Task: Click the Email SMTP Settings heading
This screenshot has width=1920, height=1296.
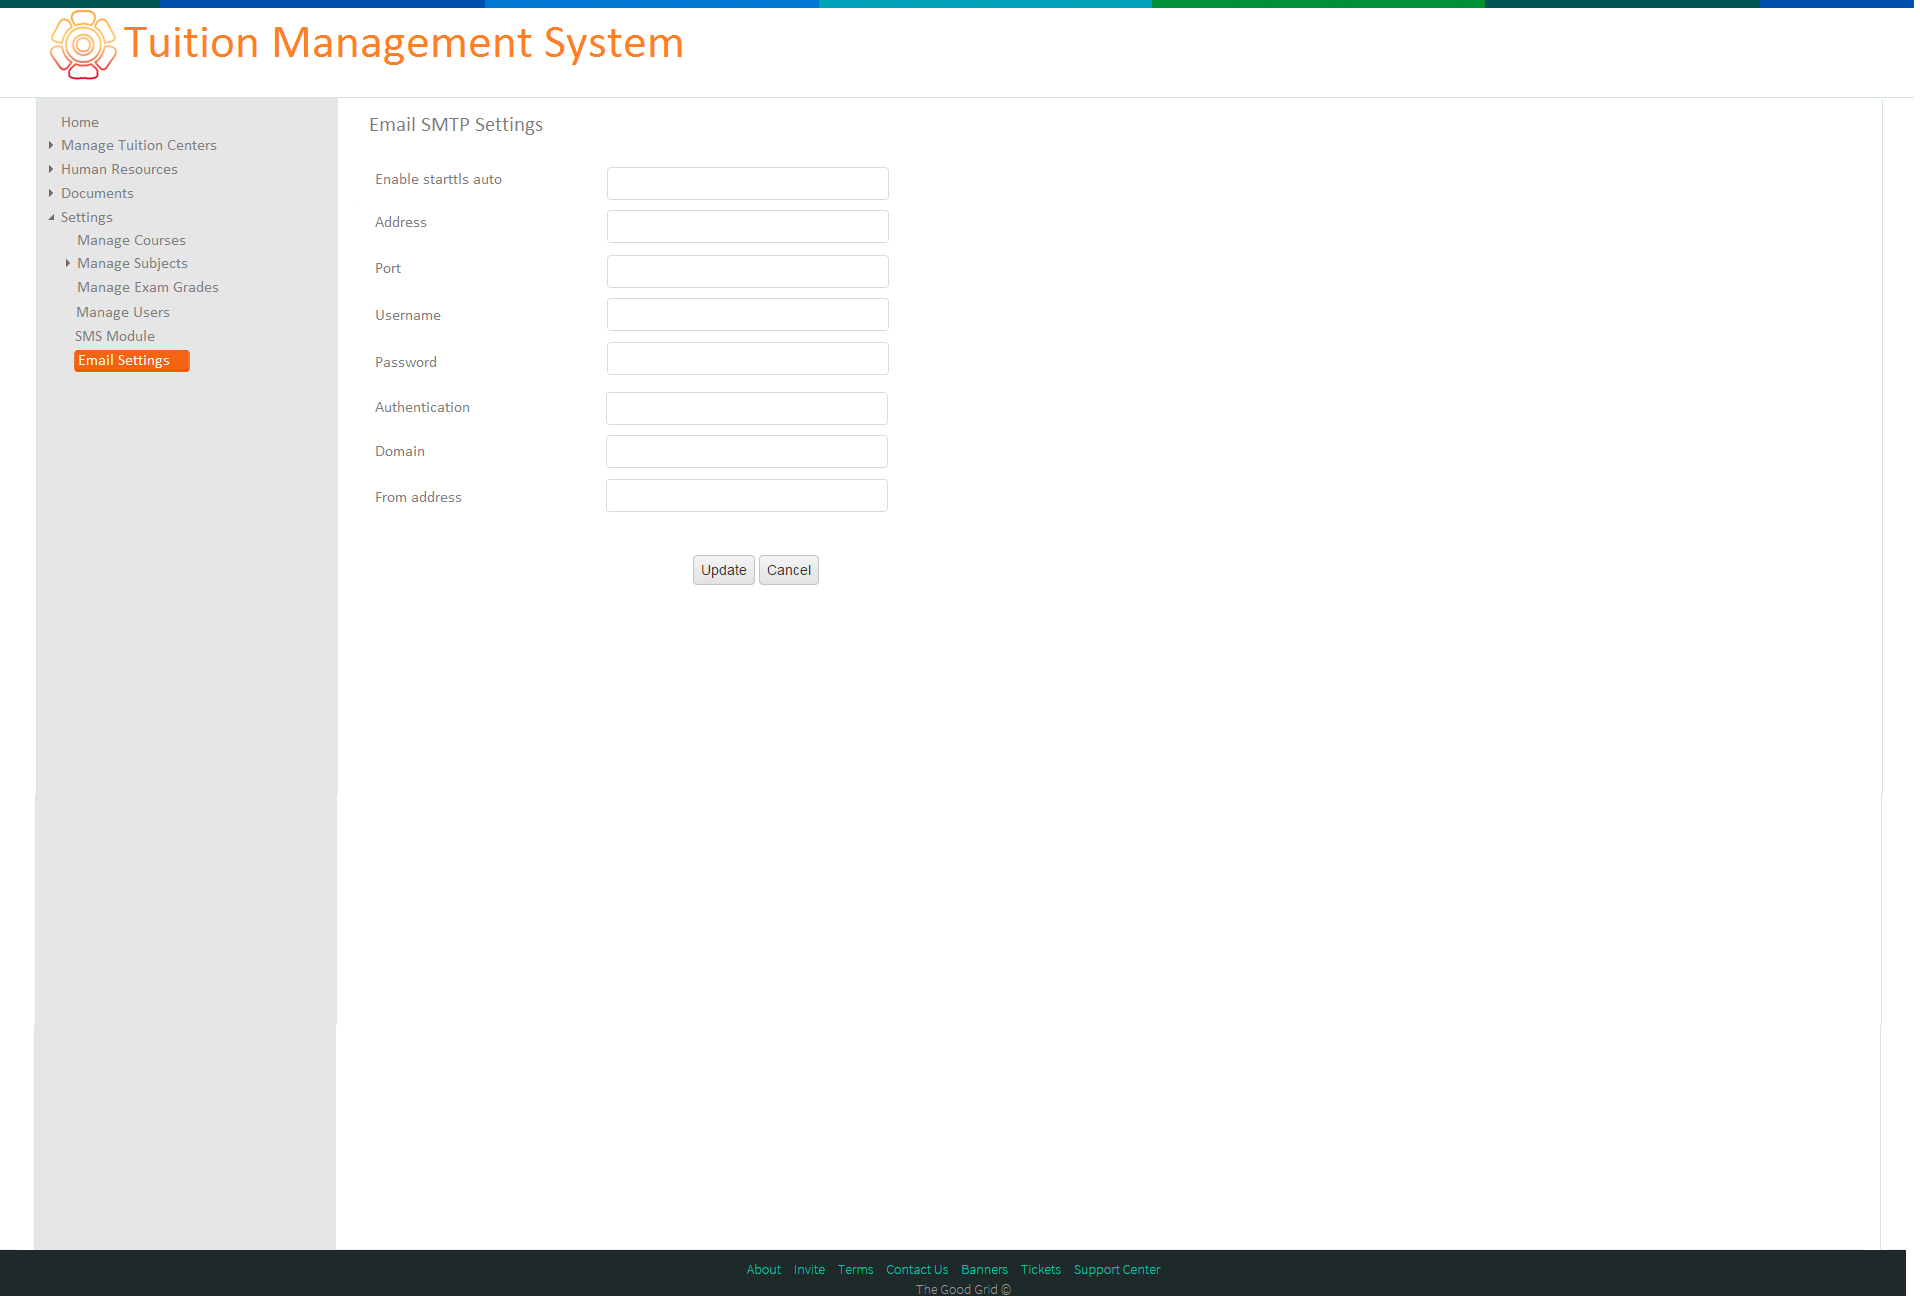Action: click(456, 125)
